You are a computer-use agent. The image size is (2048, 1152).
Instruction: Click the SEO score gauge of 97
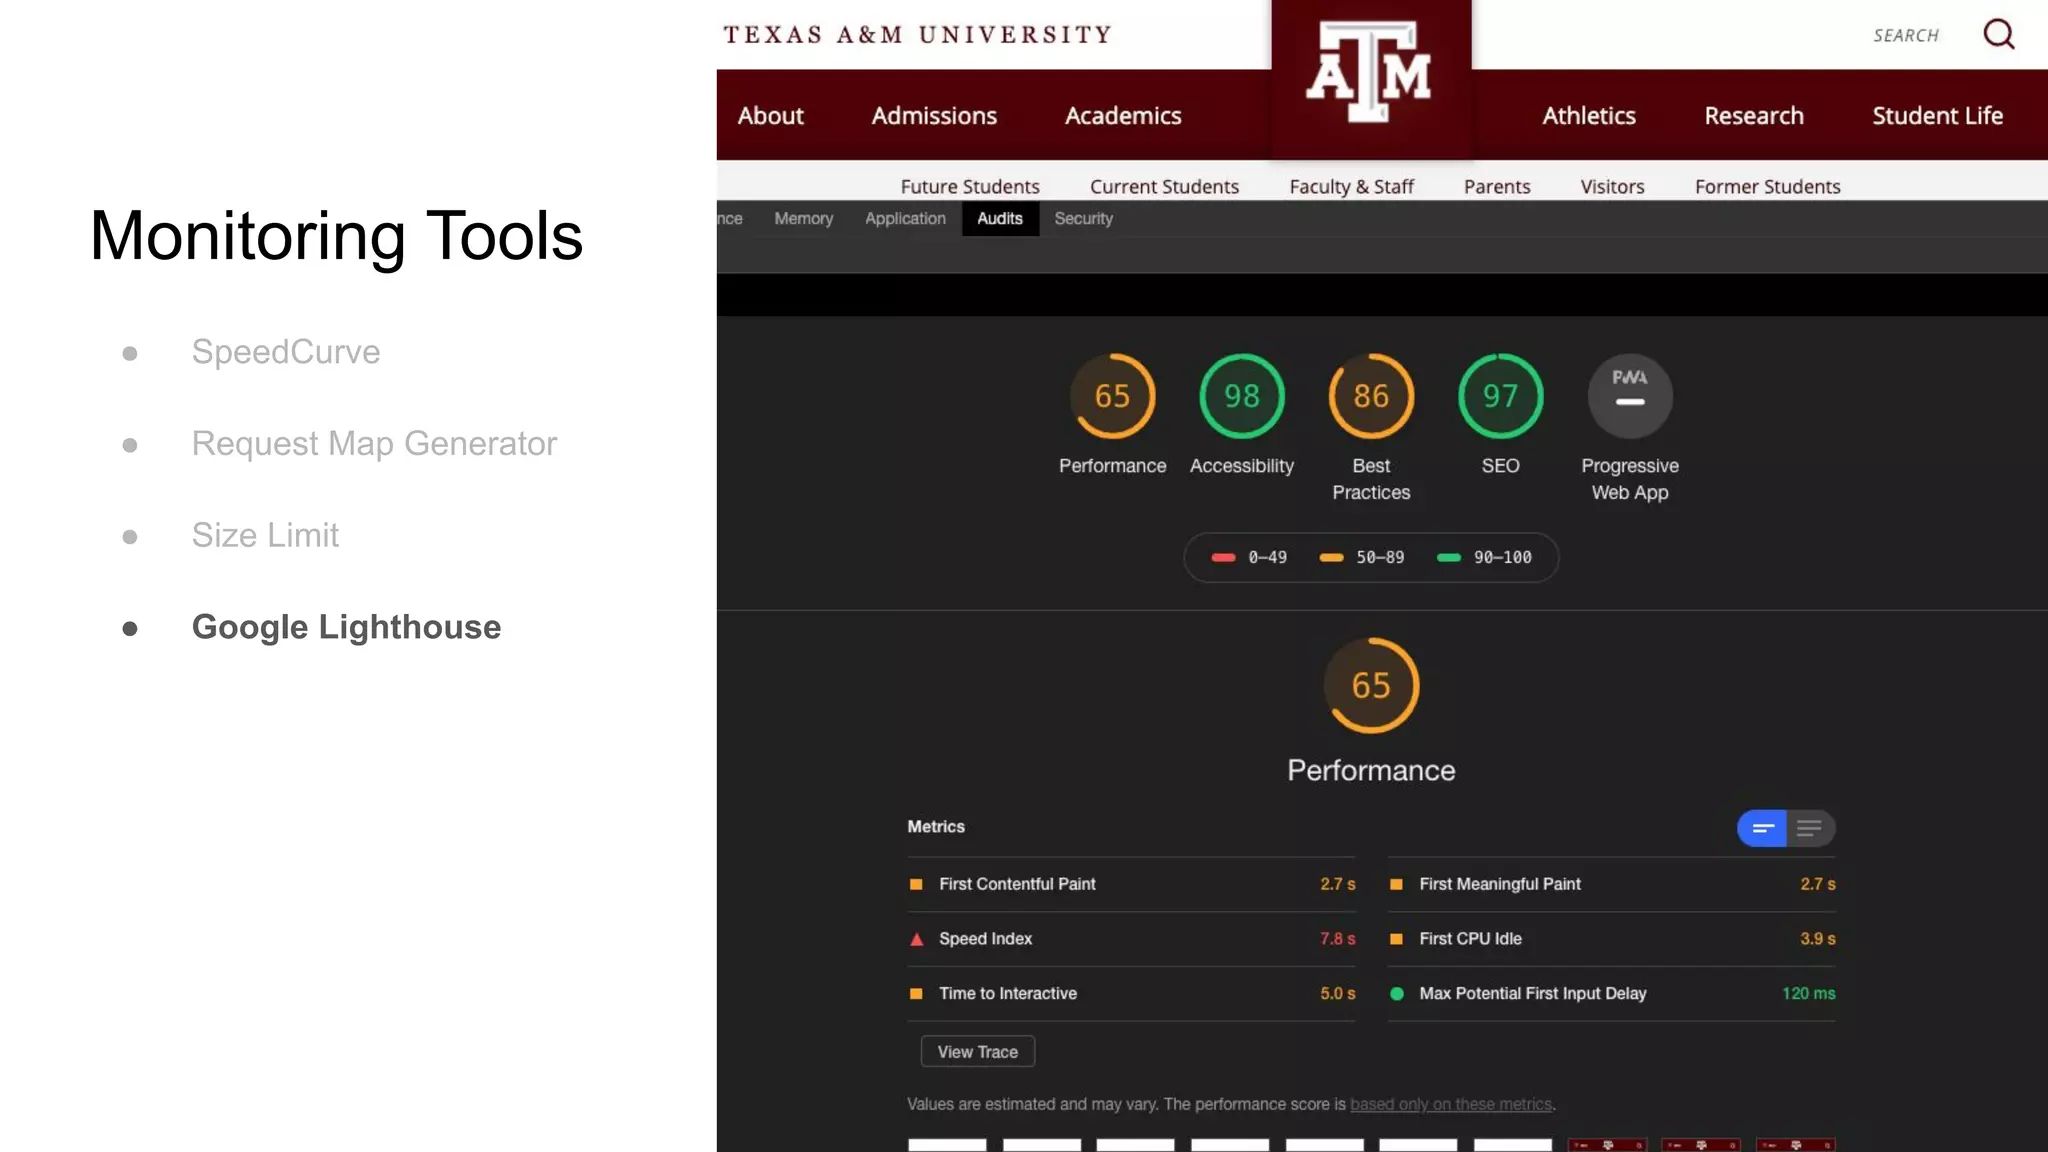pyautogui.click(x=1500, y=396)
